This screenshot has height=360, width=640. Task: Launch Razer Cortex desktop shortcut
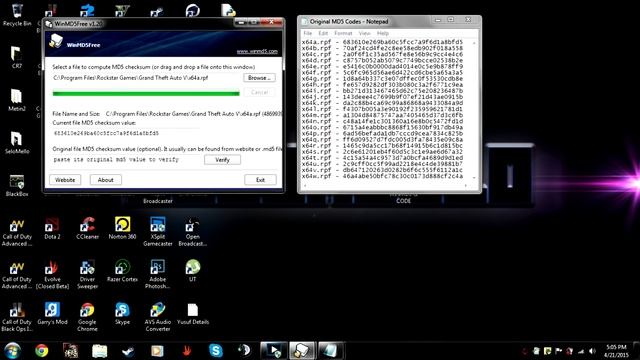tap(122, 271)
